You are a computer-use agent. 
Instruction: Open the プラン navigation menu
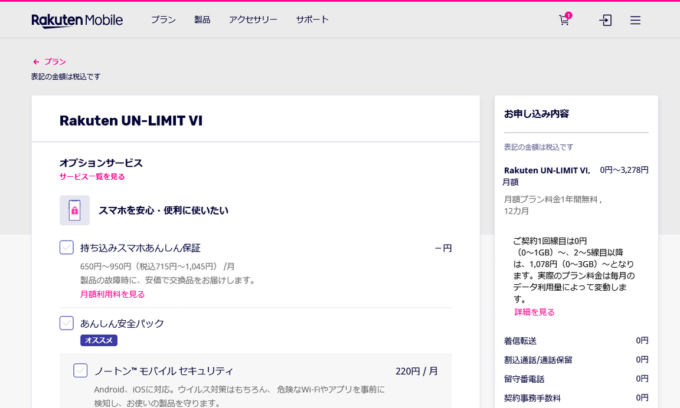(x=163, y=20)
